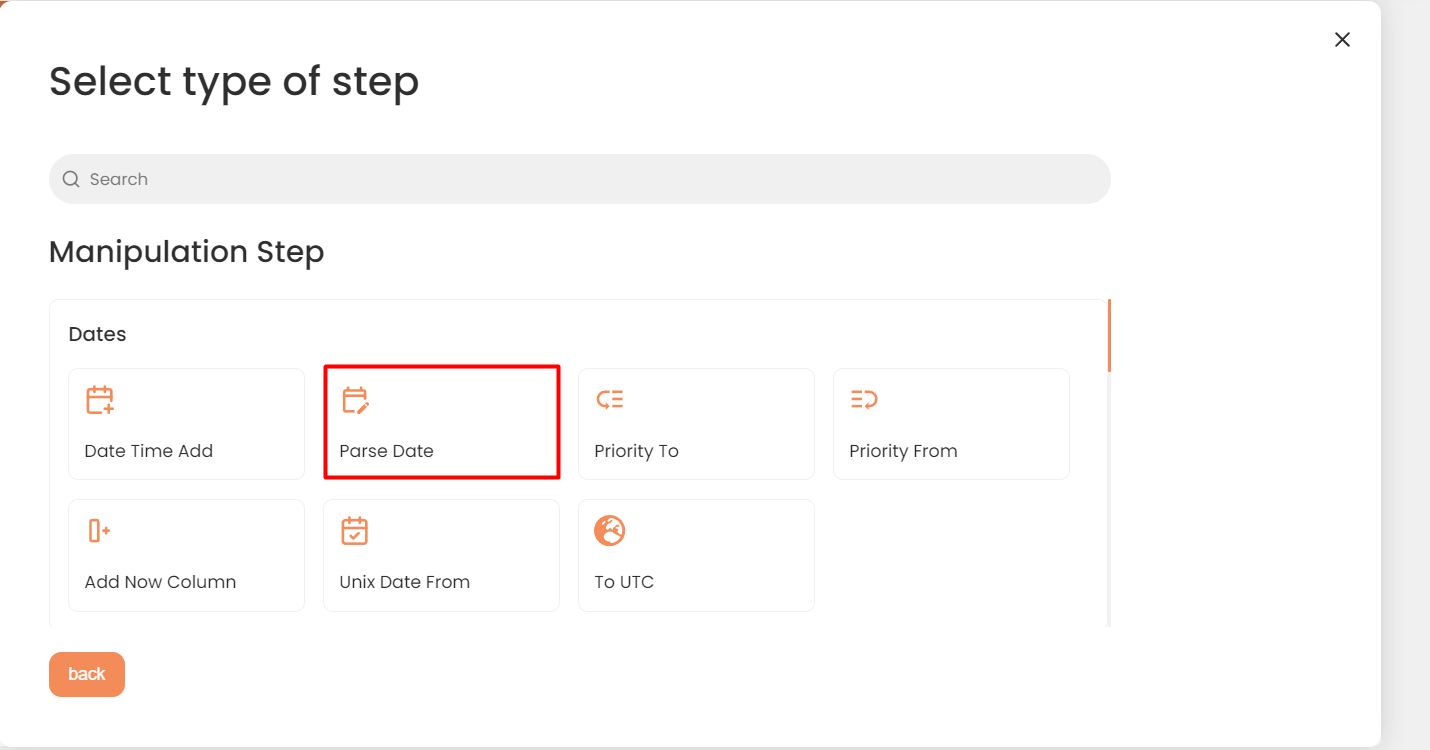Choose the Add Now Column label
Viewport: 1430px width, 750px height.
point(160,582)
